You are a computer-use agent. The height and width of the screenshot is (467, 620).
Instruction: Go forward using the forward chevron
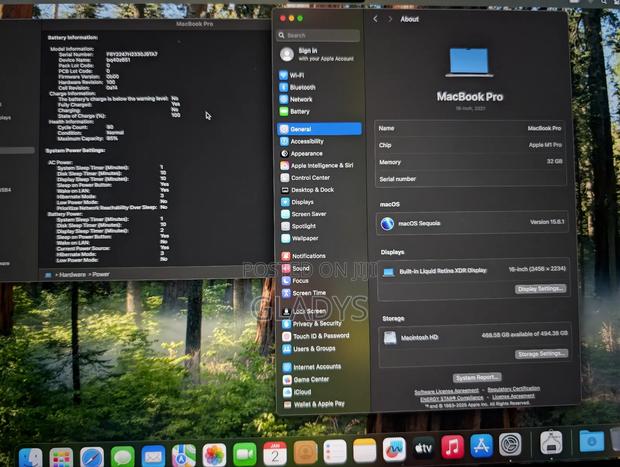point(390,19)
